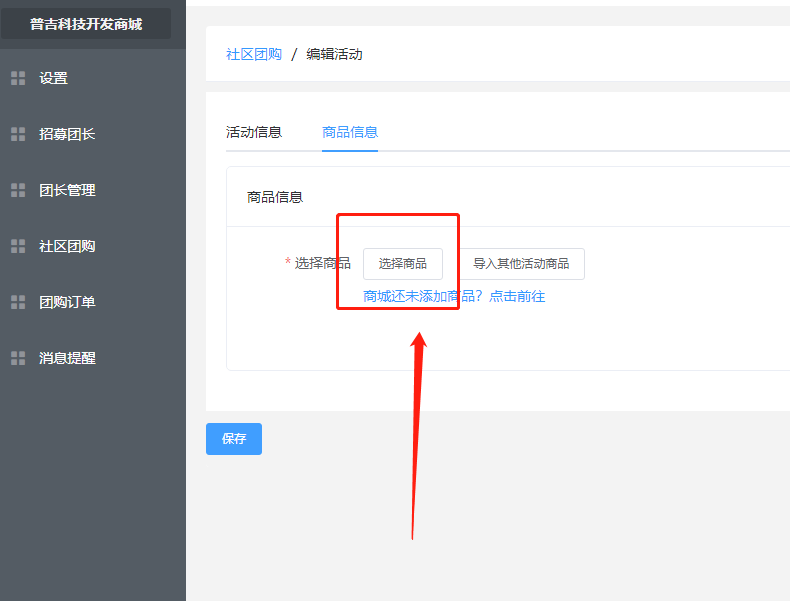Click the 选择商品 button
The image size is (790, 601).
coord(403,263)
